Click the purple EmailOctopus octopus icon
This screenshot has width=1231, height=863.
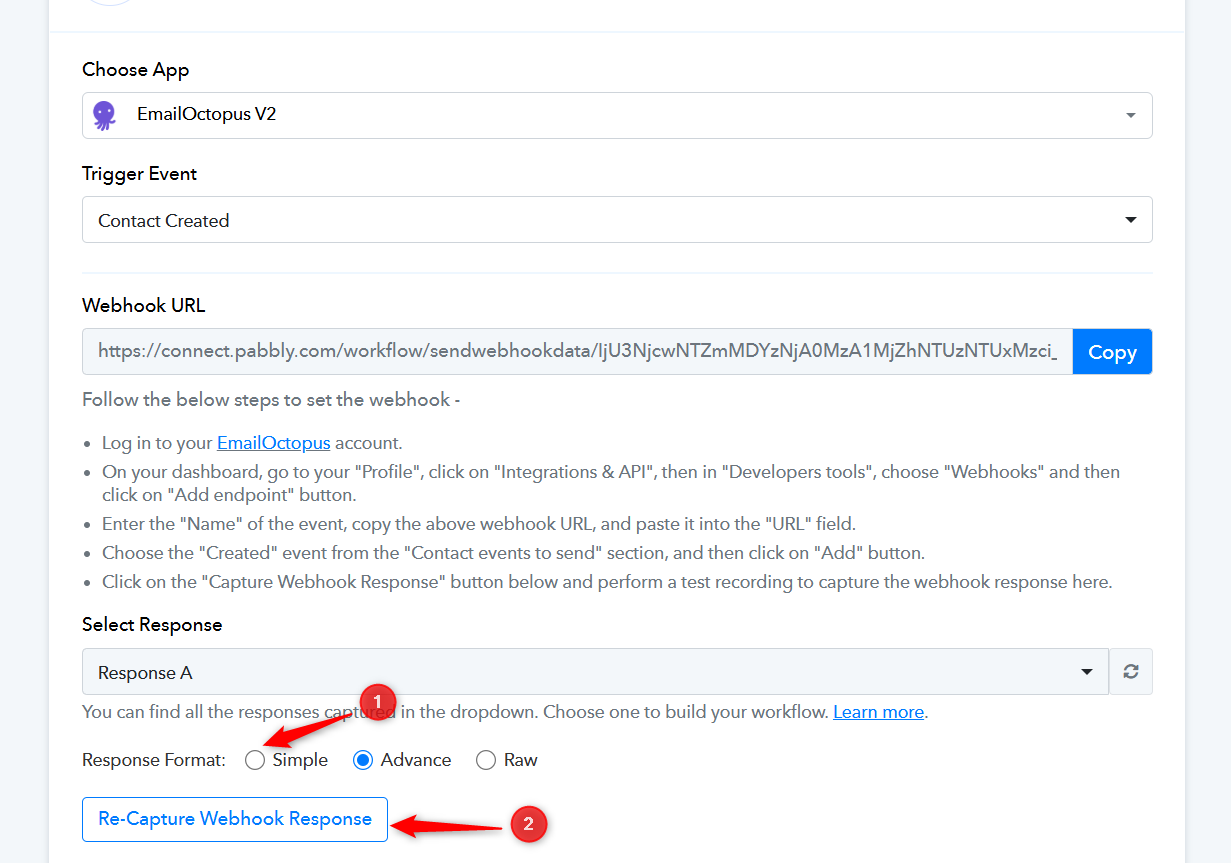coord(104,115)
